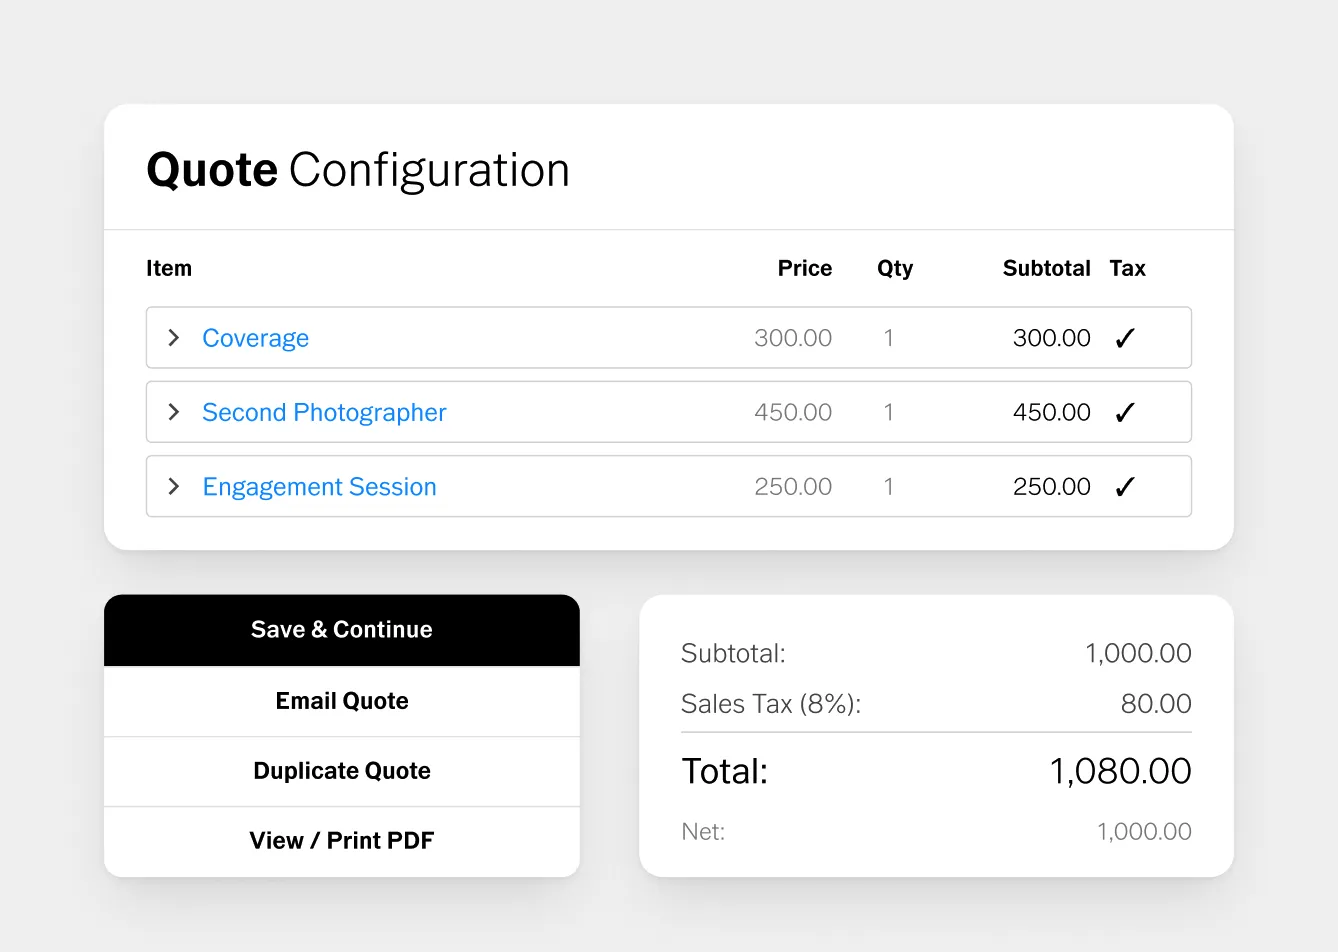Expand the Engagement Session row

point(174,487)
